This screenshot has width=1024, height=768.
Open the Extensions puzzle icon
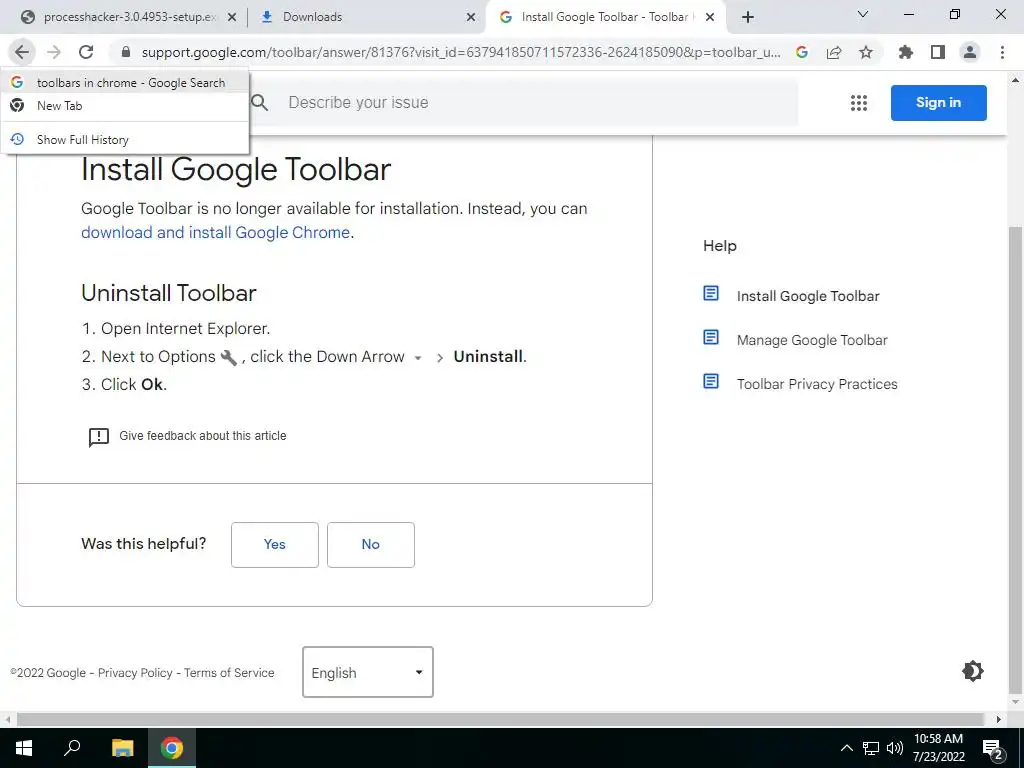[x=906, y=52]
